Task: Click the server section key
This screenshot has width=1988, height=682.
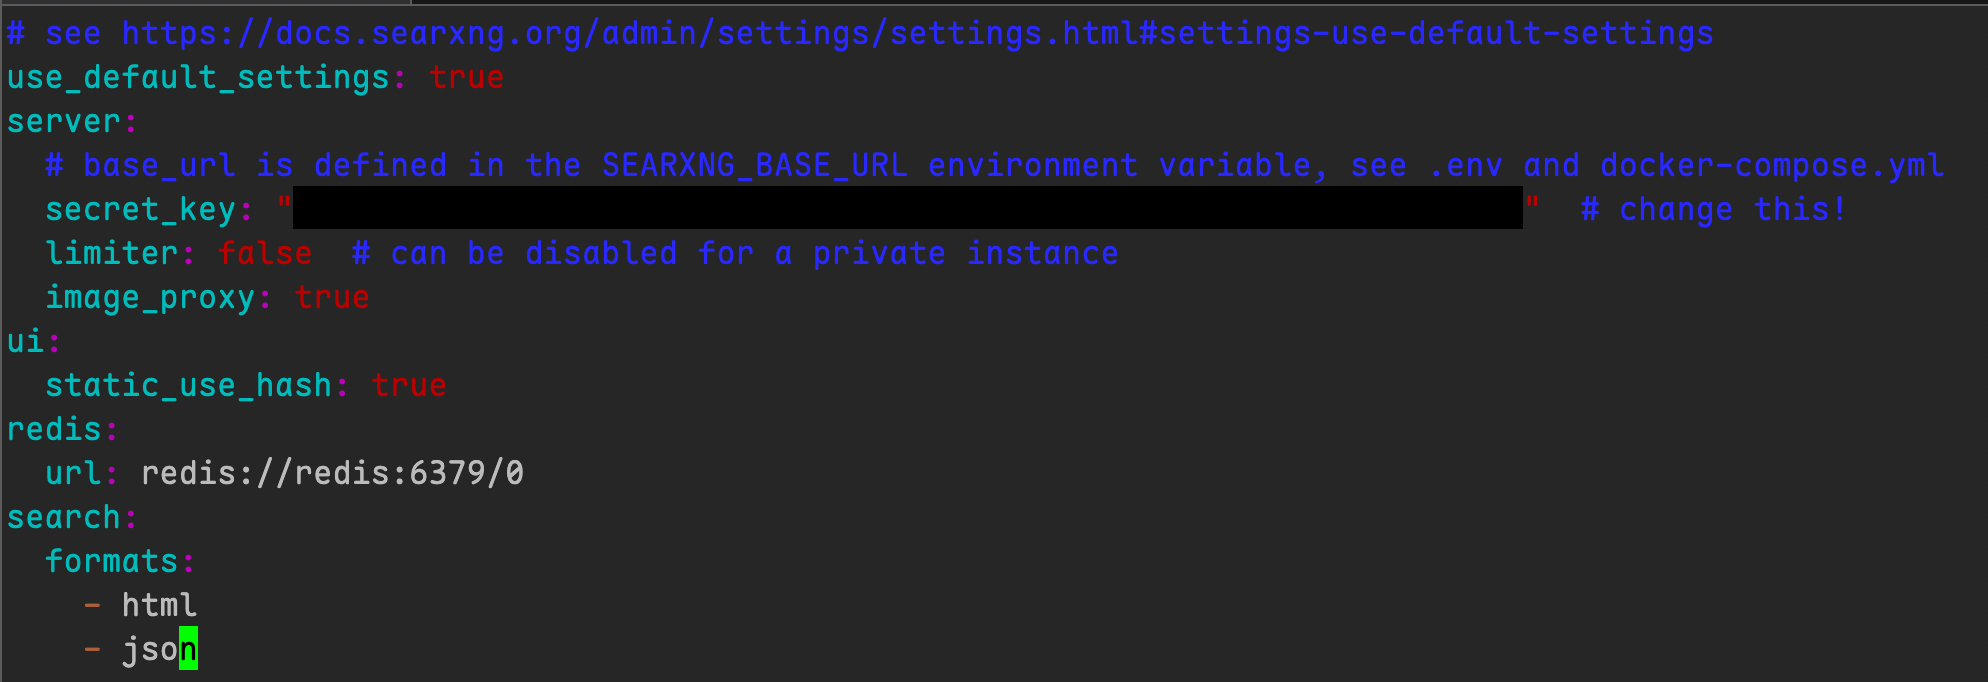Action: click(x=64, y=122)
